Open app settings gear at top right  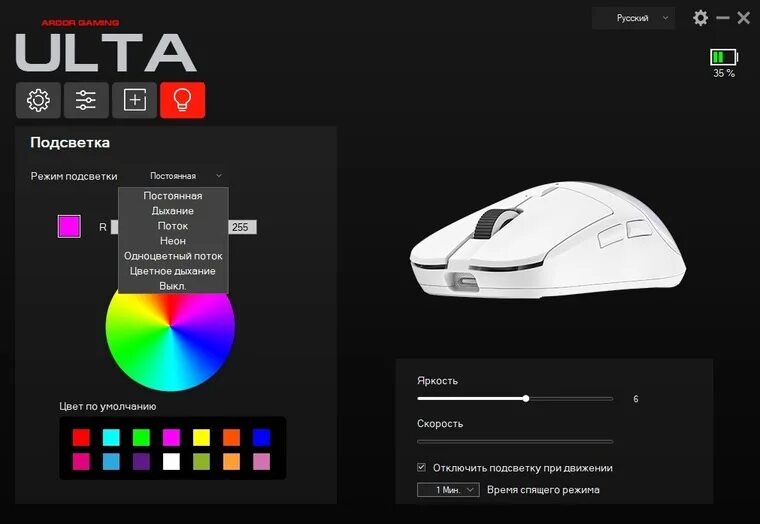700,18
